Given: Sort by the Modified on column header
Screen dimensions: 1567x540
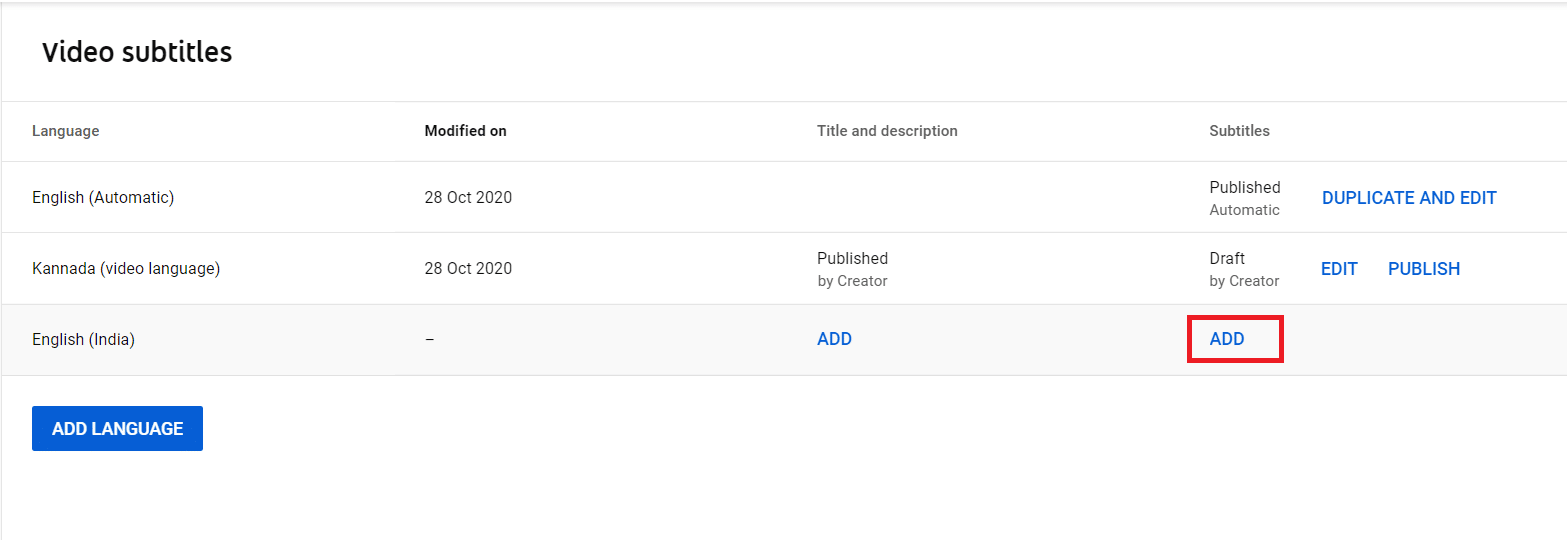Looking at the screenshot, I should tap(465, 131).
